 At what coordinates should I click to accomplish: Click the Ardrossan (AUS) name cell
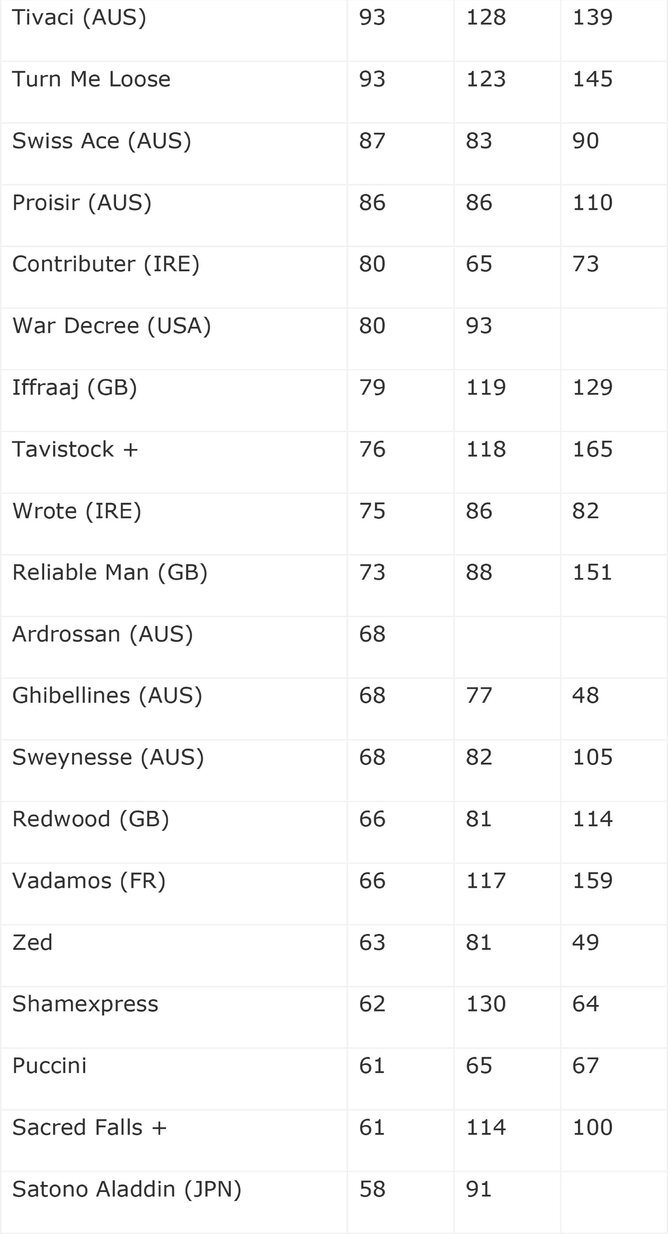(x=102, y=635)
